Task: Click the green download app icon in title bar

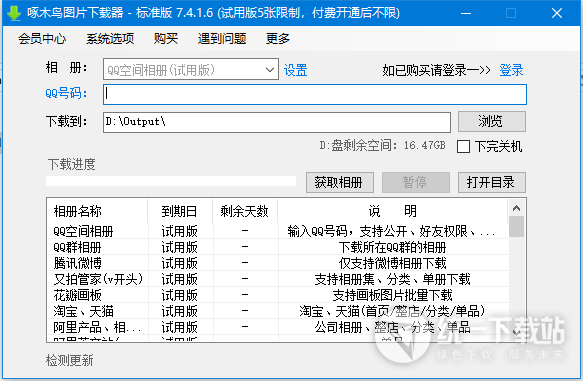Action: 14,13
